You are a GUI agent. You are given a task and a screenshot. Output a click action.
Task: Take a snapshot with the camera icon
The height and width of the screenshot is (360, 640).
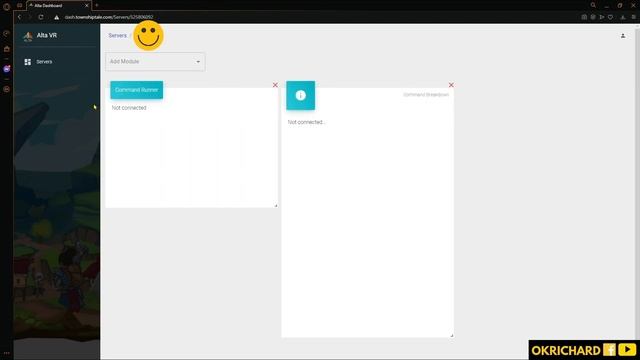click(584, 17)
